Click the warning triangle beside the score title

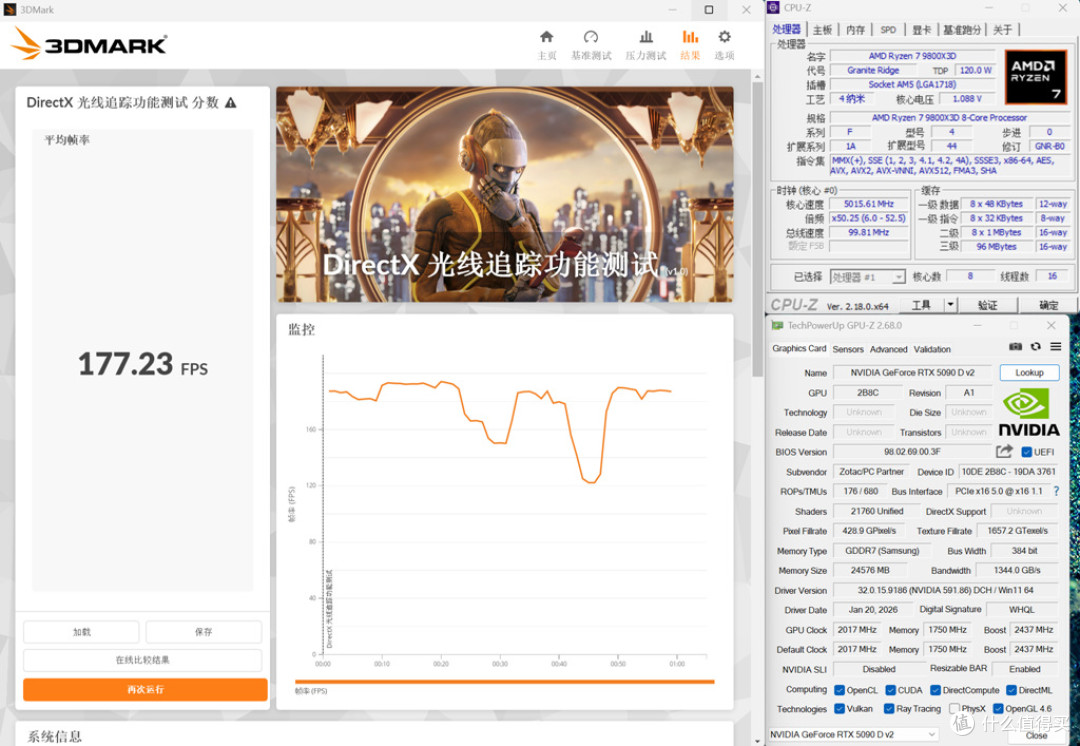(x=231, y=103)
